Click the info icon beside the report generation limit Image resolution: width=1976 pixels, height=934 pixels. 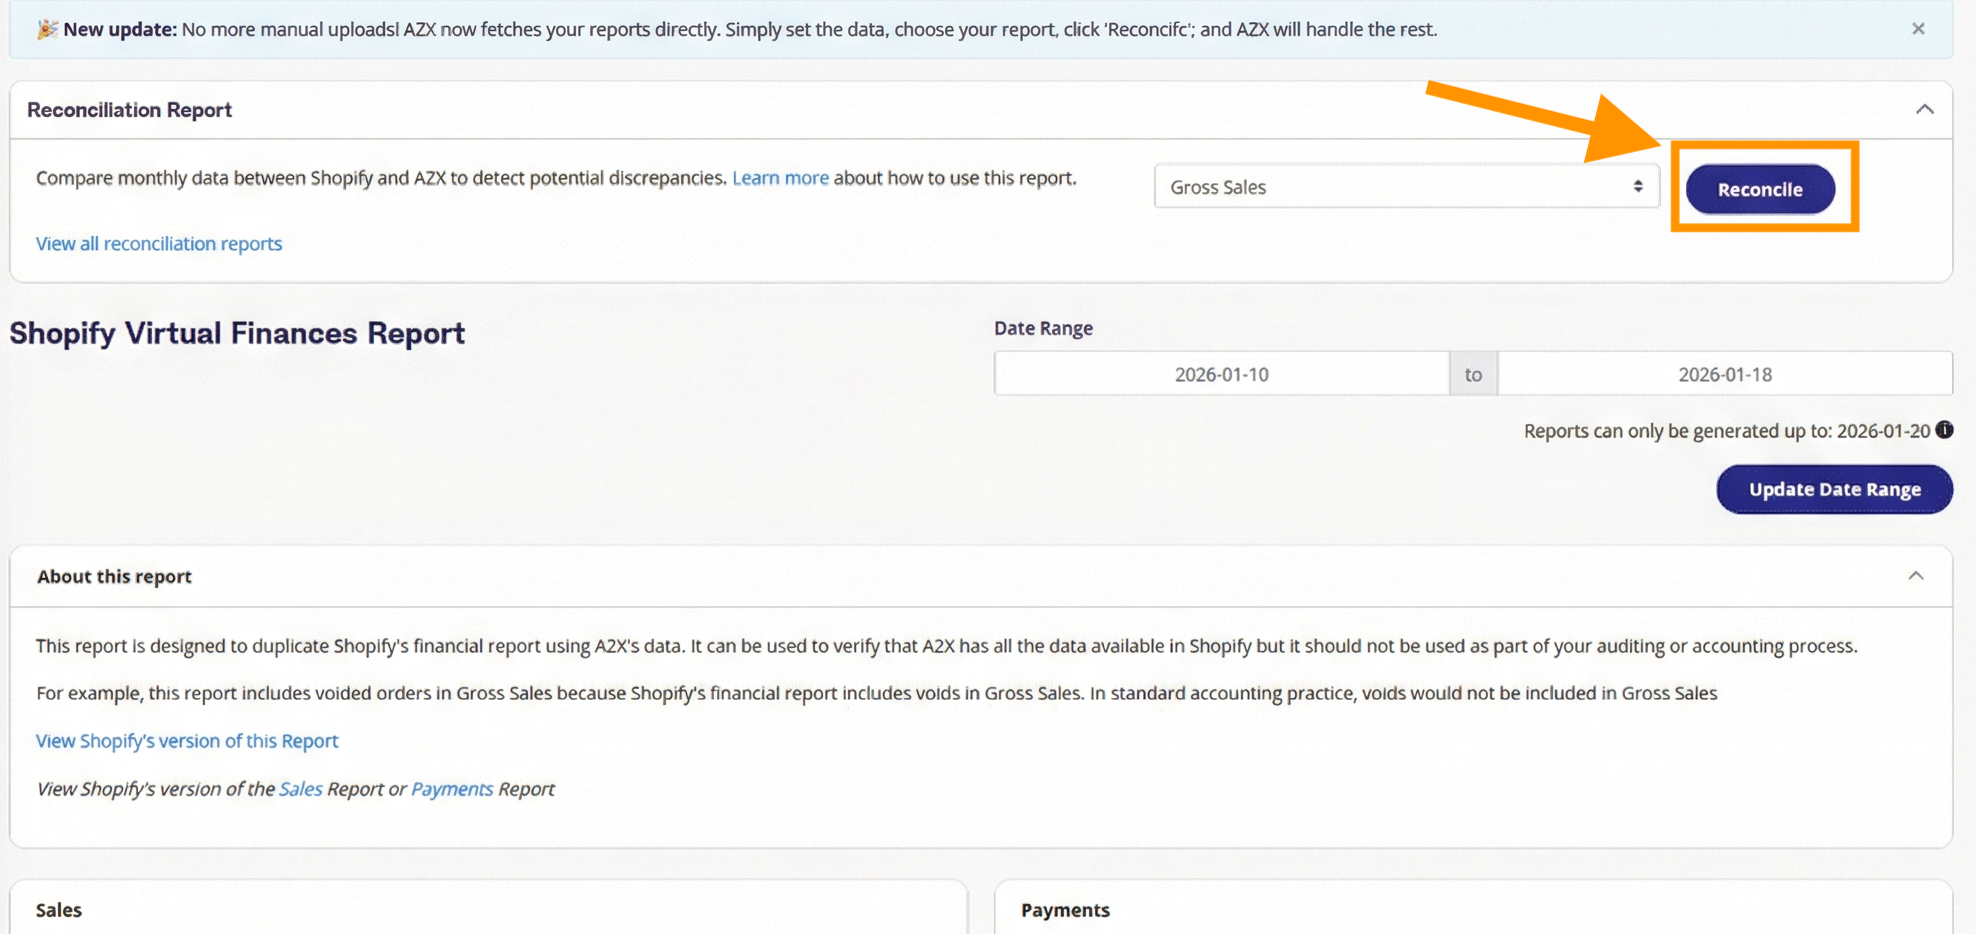1944,430
